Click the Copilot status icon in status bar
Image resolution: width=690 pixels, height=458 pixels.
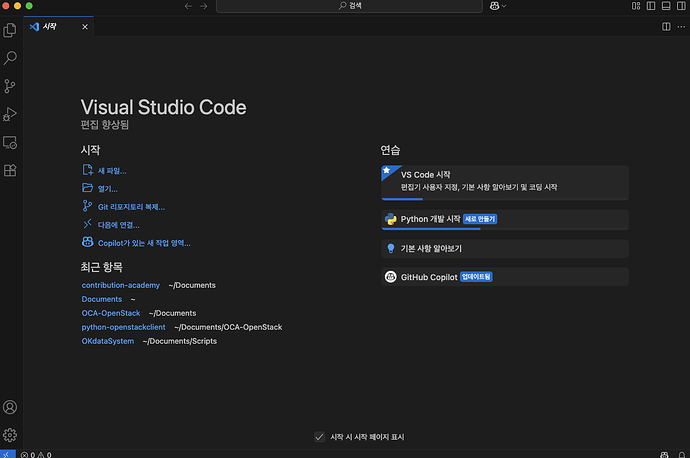point(664,454)
